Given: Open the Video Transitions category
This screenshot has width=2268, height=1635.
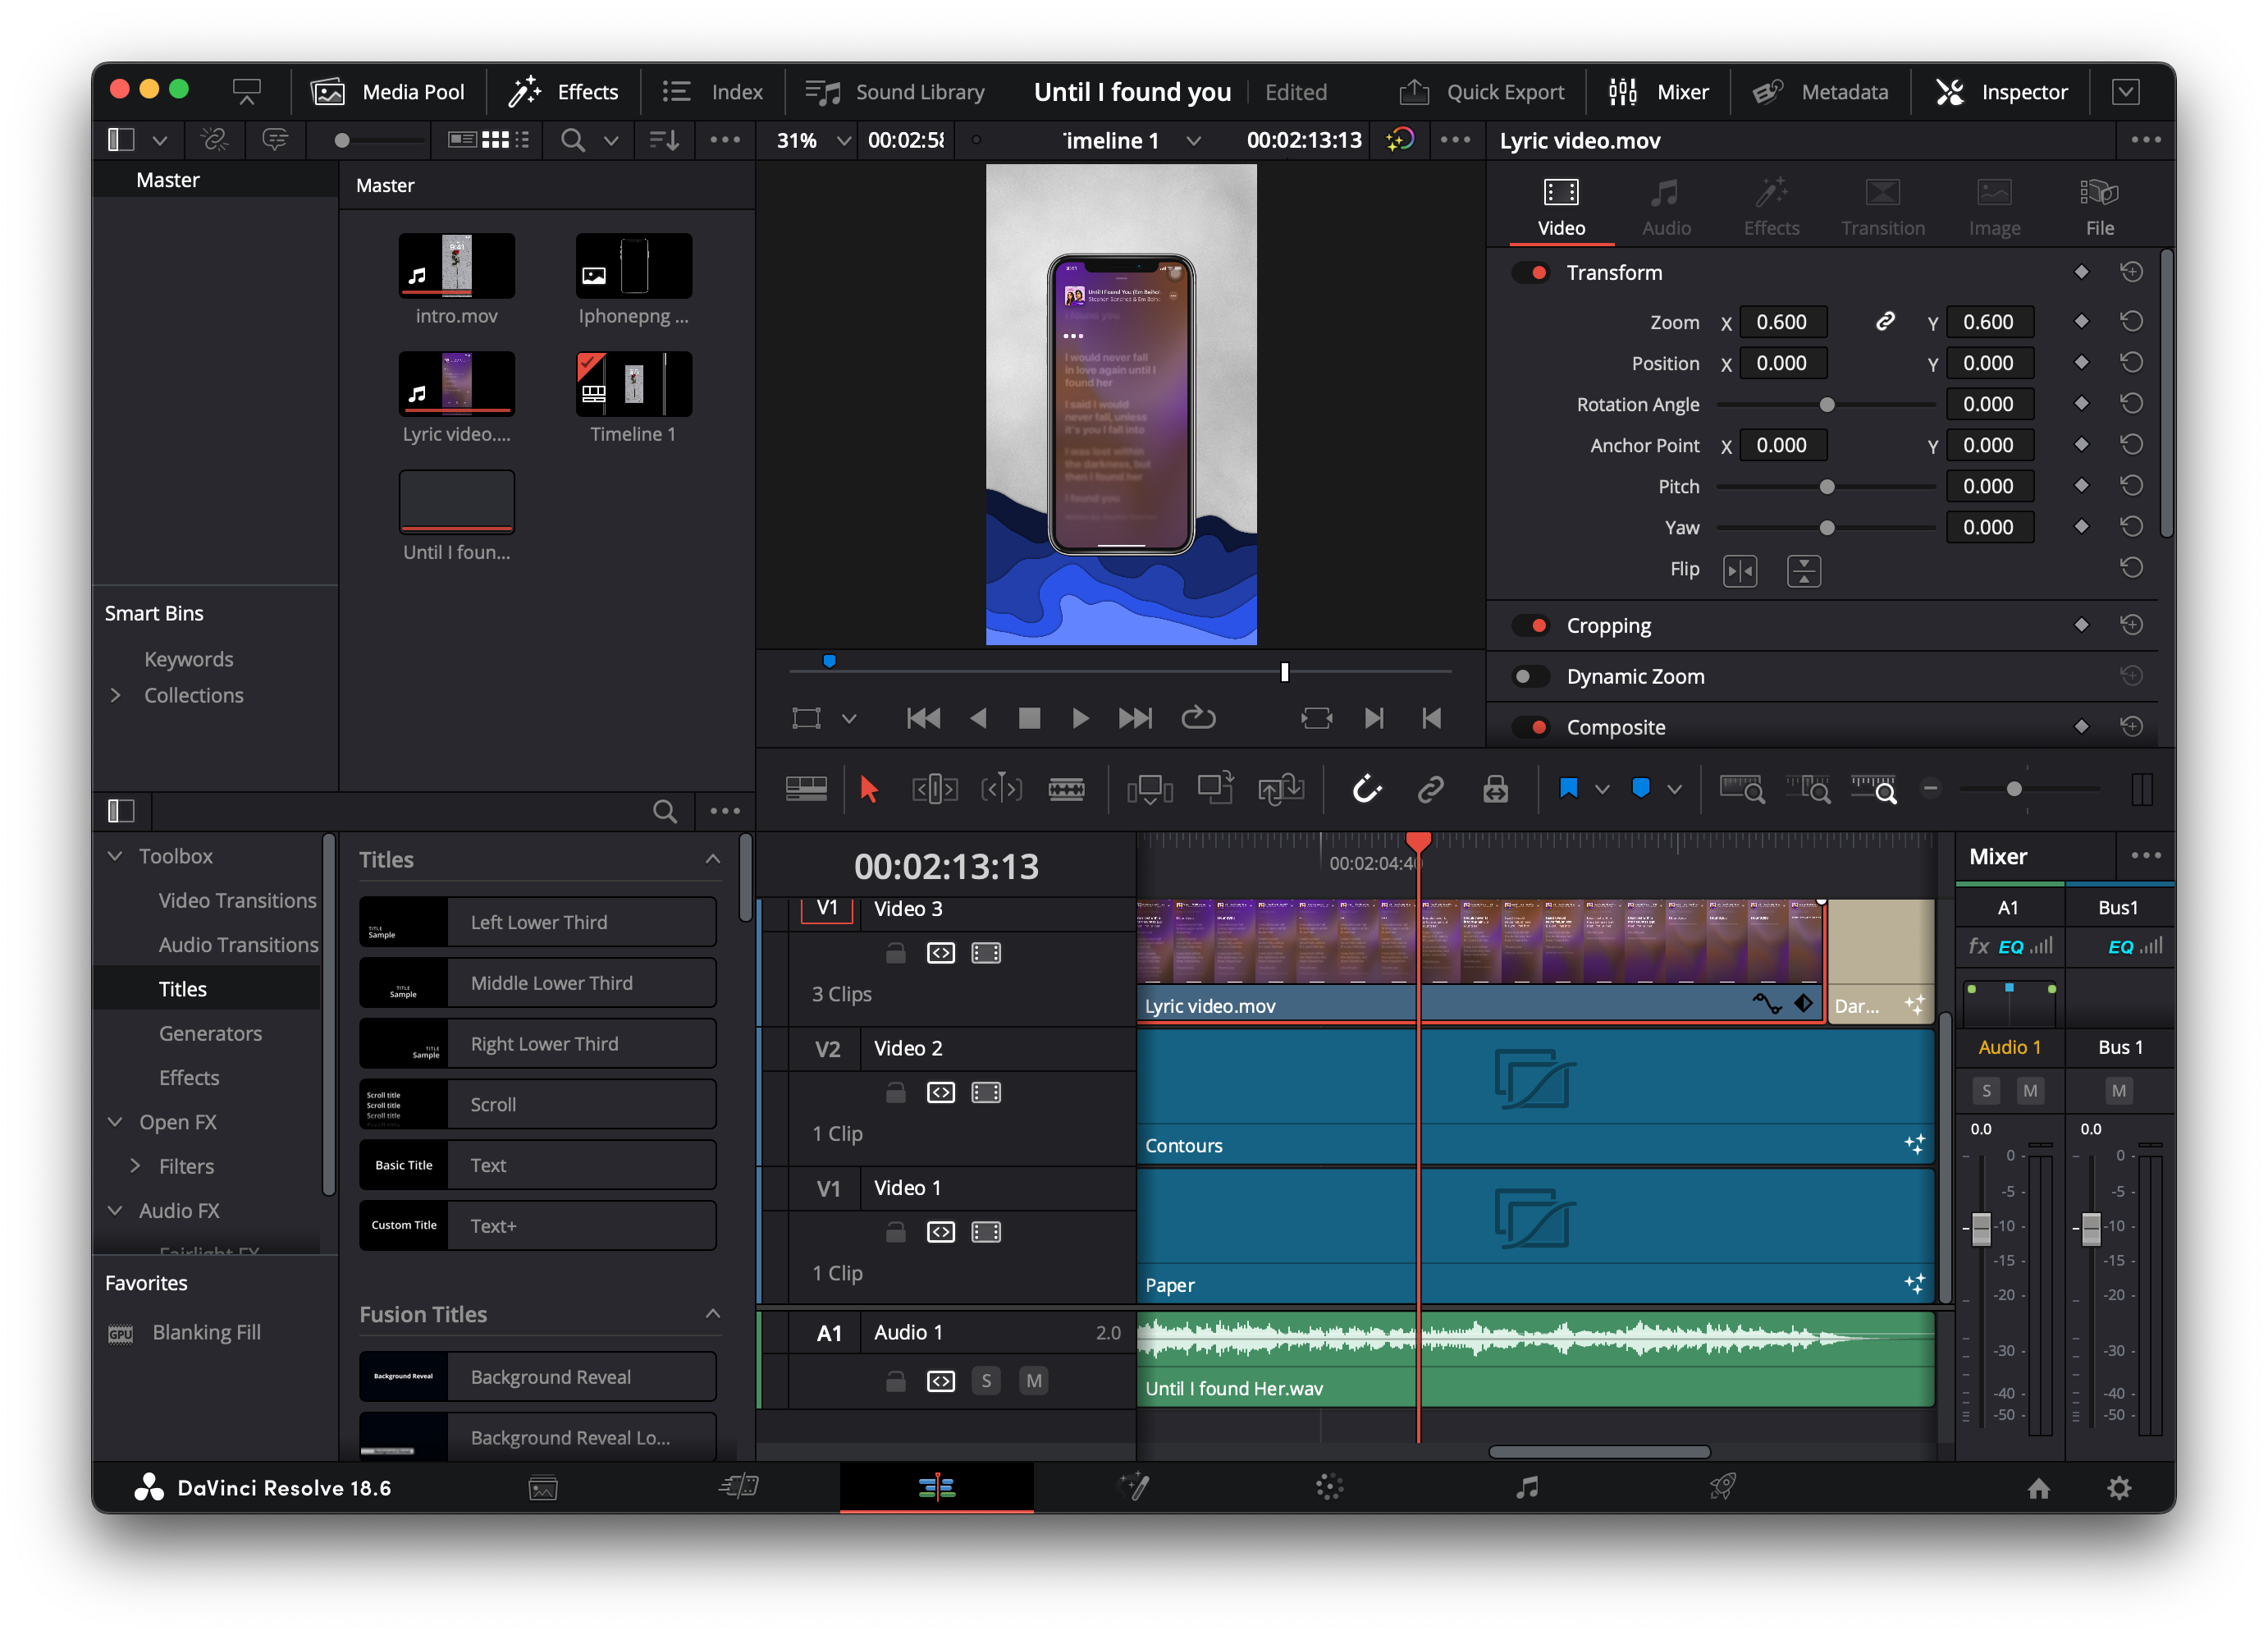Looking at the screenshot, I should click(237, 900).
